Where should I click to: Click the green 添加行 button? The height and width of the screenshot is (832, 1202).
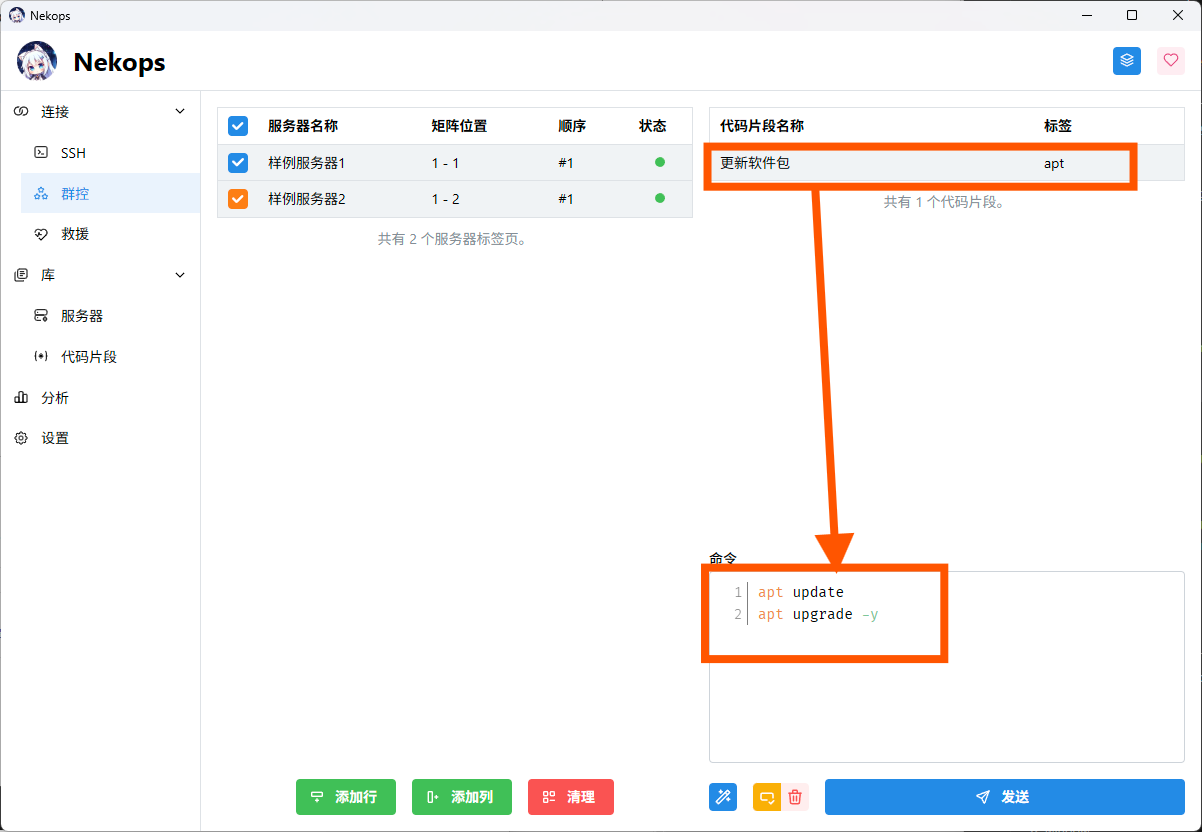(x=345, y=797)
